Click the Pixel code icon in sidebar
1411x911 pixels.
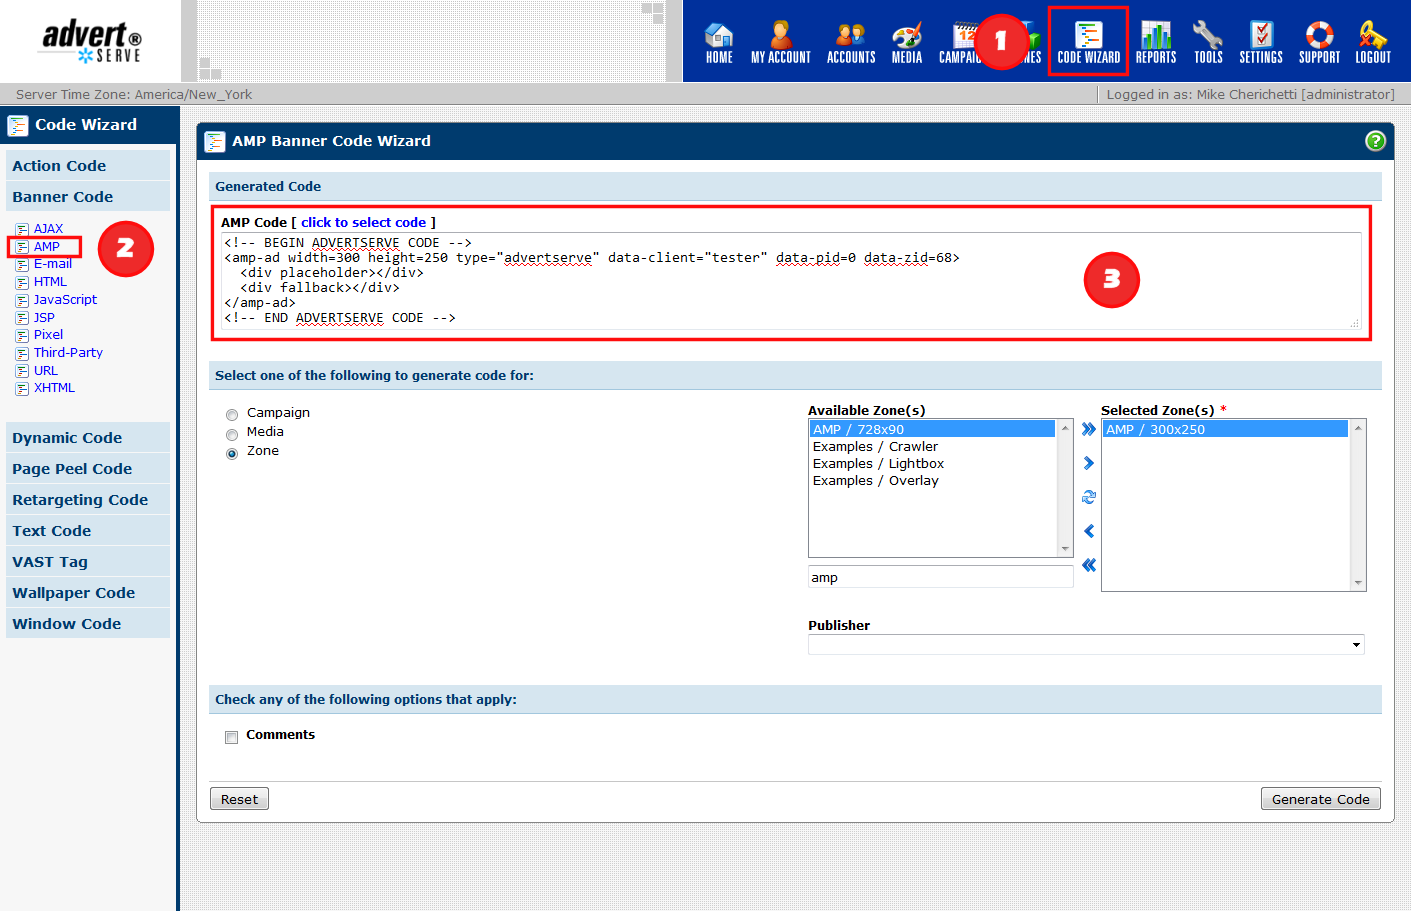point(22,335)
